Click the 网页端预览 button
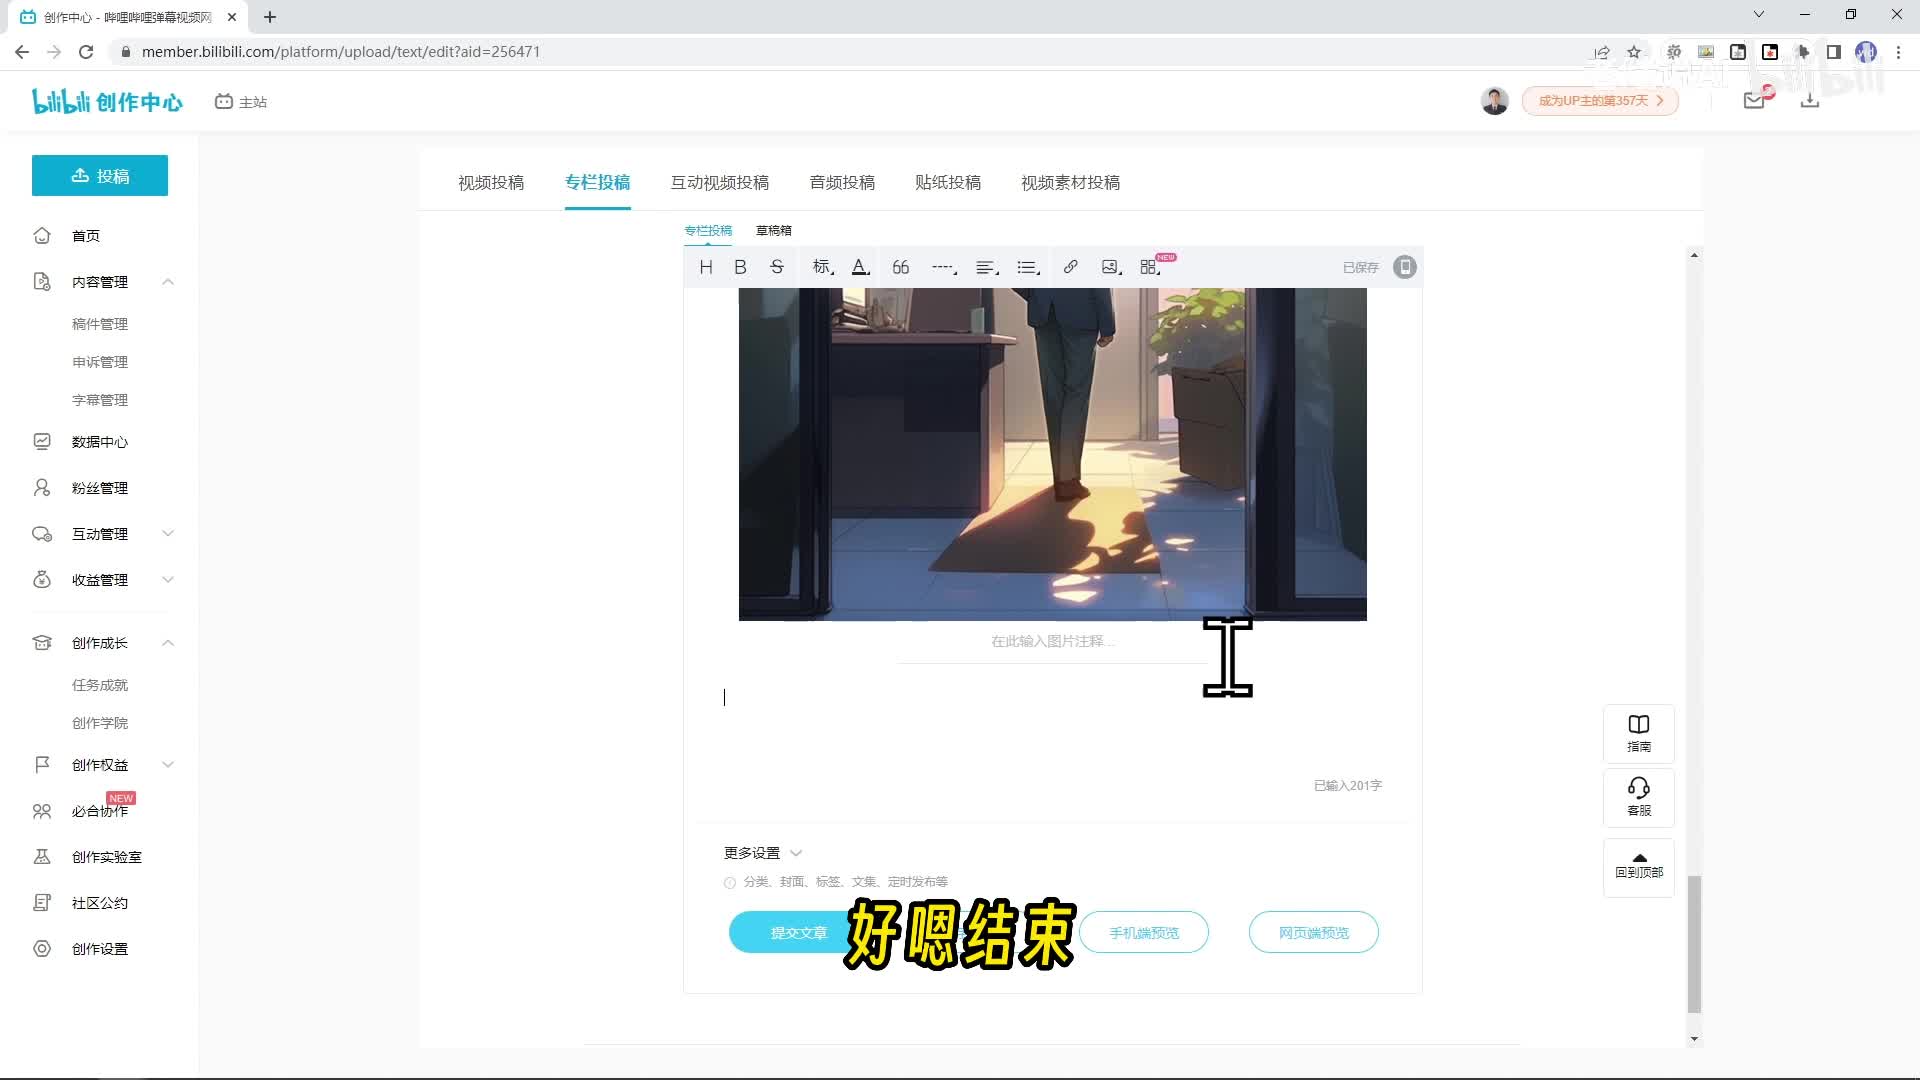 point(1313,932)
